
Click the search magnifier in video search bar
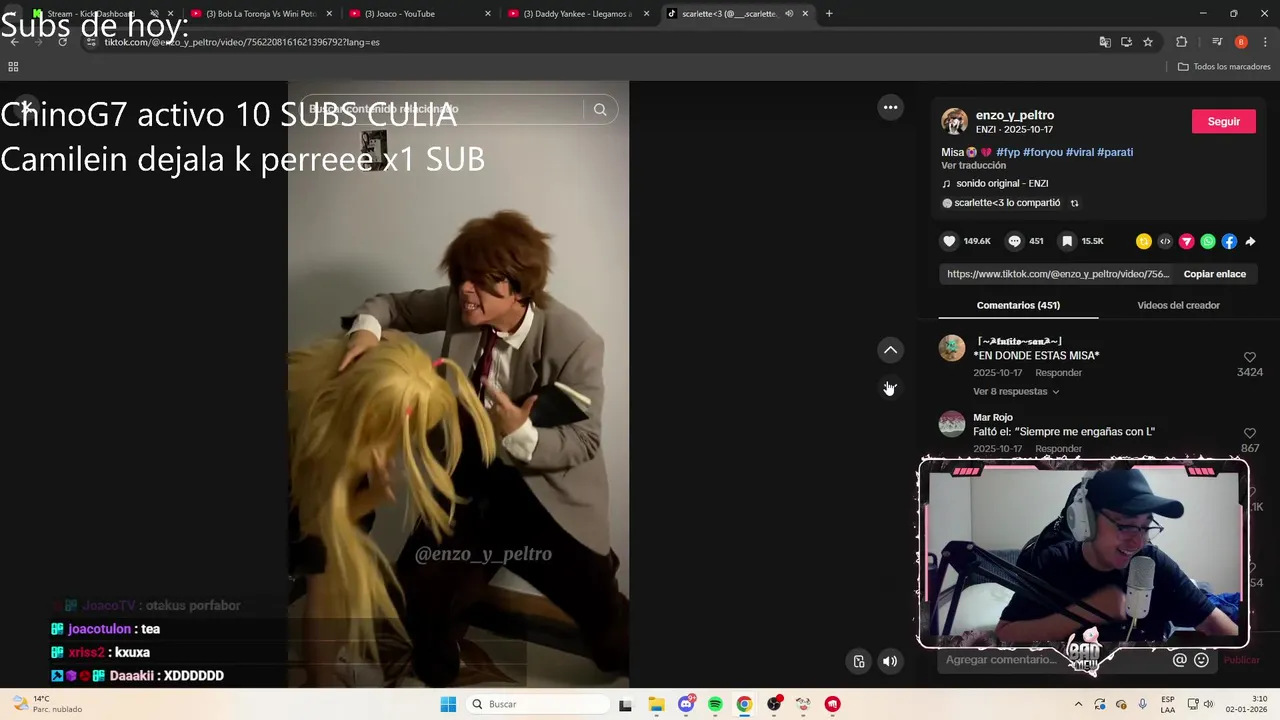[x=600, y=110]
